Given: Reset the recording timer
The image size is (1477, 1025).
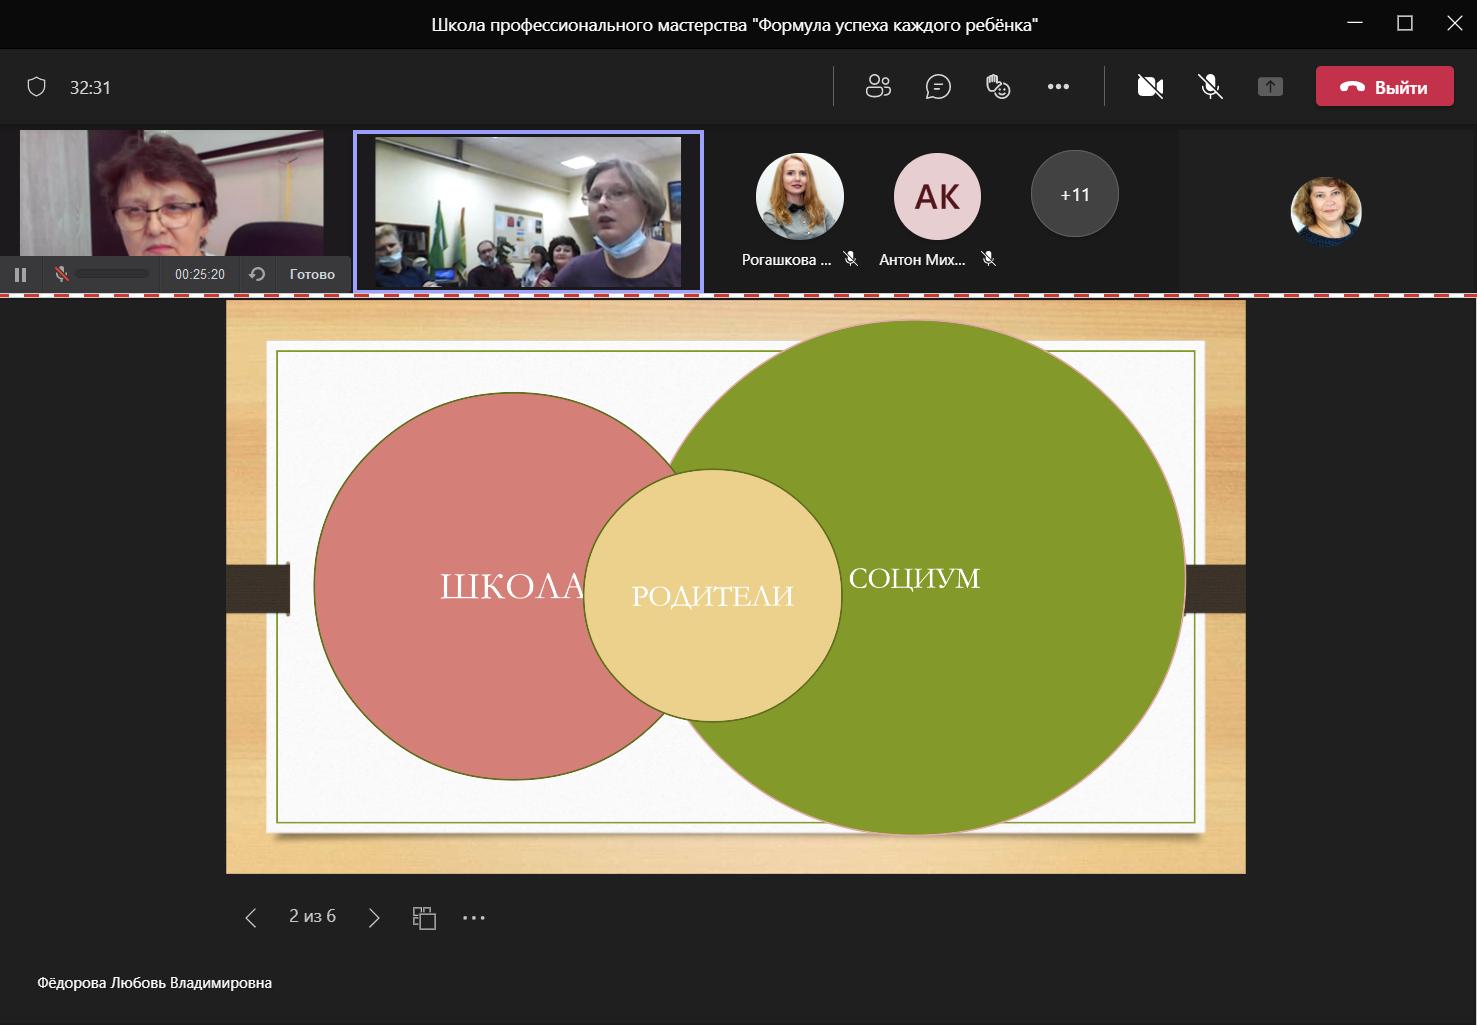Looking at the screenshot, I should coord(257,274).
